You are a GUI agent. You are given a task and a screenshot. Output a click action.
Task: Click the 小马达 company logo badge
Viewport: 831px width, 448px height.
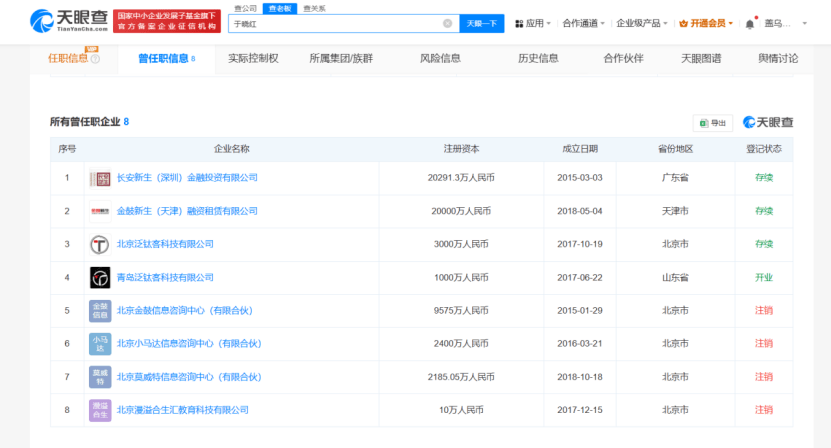pyautogui.click(x=100, y=343)
